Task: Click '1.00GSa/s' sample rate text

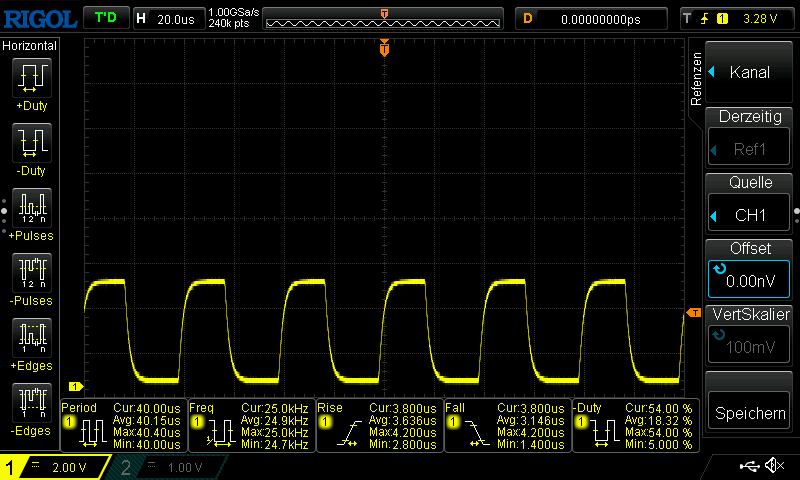Action: (x=234, y=12)
